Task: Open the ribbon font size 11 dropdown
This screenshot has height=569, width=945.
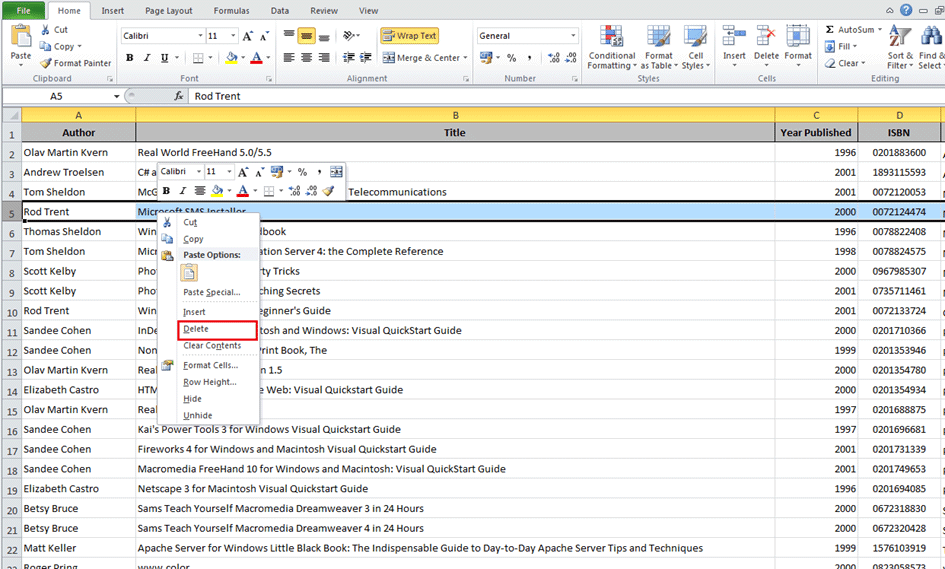Action: [233, 36]
